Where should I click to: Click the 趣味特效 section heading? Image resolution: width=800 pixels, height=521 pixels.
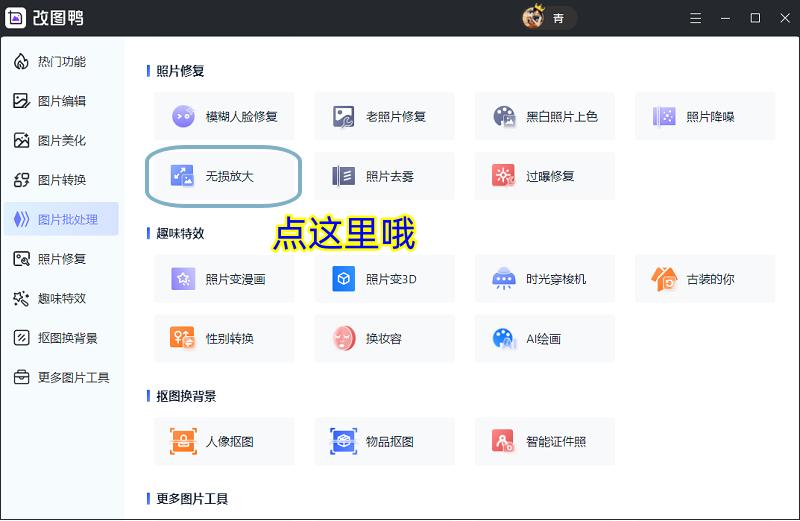(180, 234)
